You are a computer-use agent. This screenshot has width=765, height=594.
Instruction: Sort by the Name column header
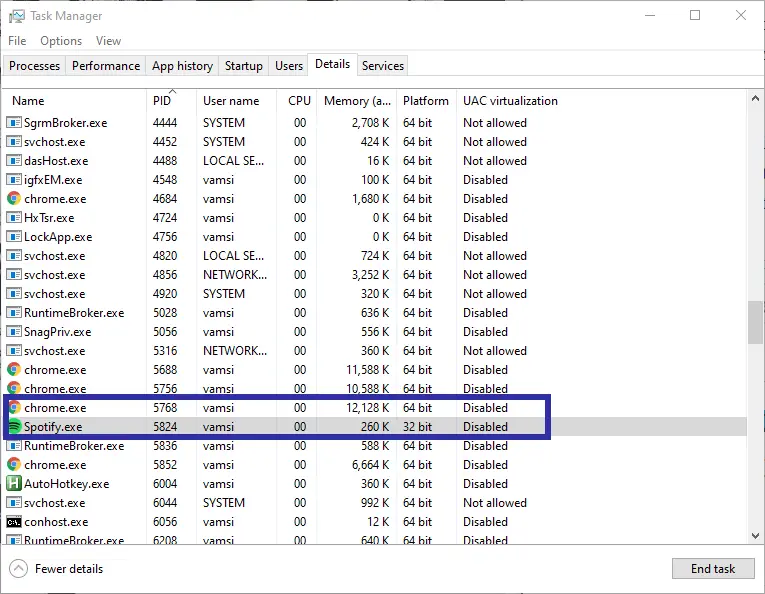click(x=74, y=101)
